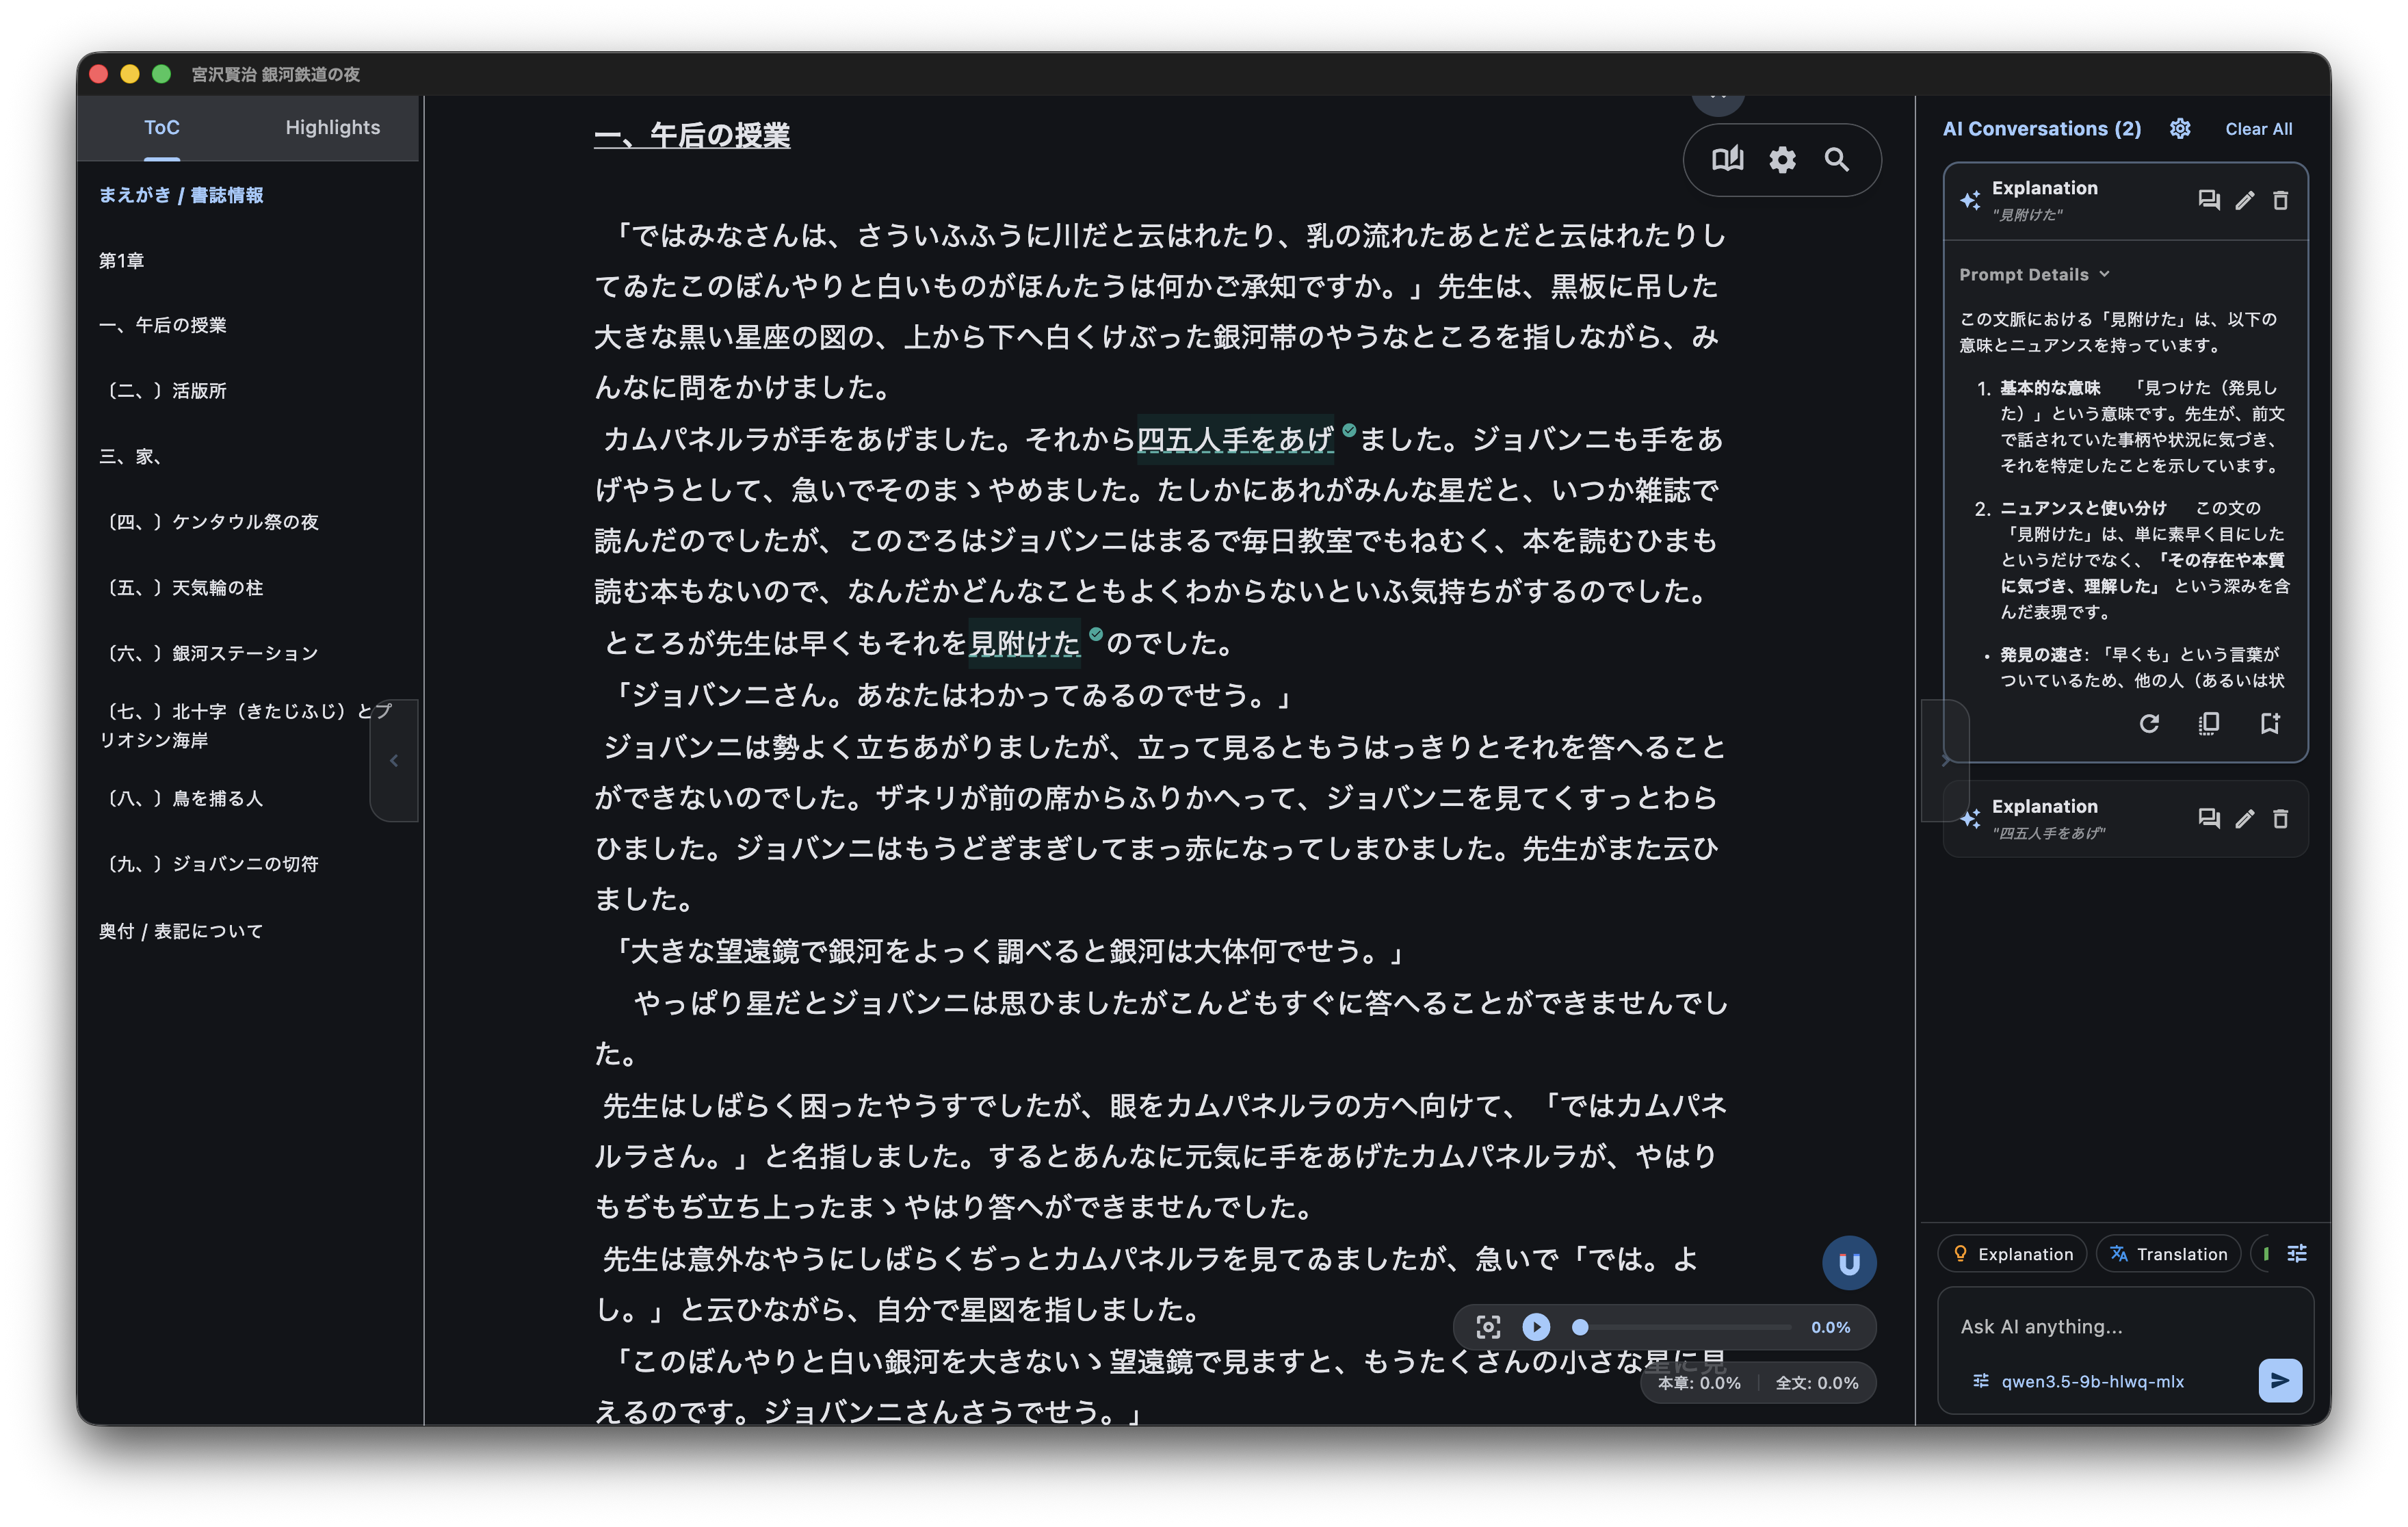Image resolution: width=2408 pixels, height=1527 pixels.
Task: Go to 一、午后の授業 chapter in sidebar
Action: tap(162, 325)
